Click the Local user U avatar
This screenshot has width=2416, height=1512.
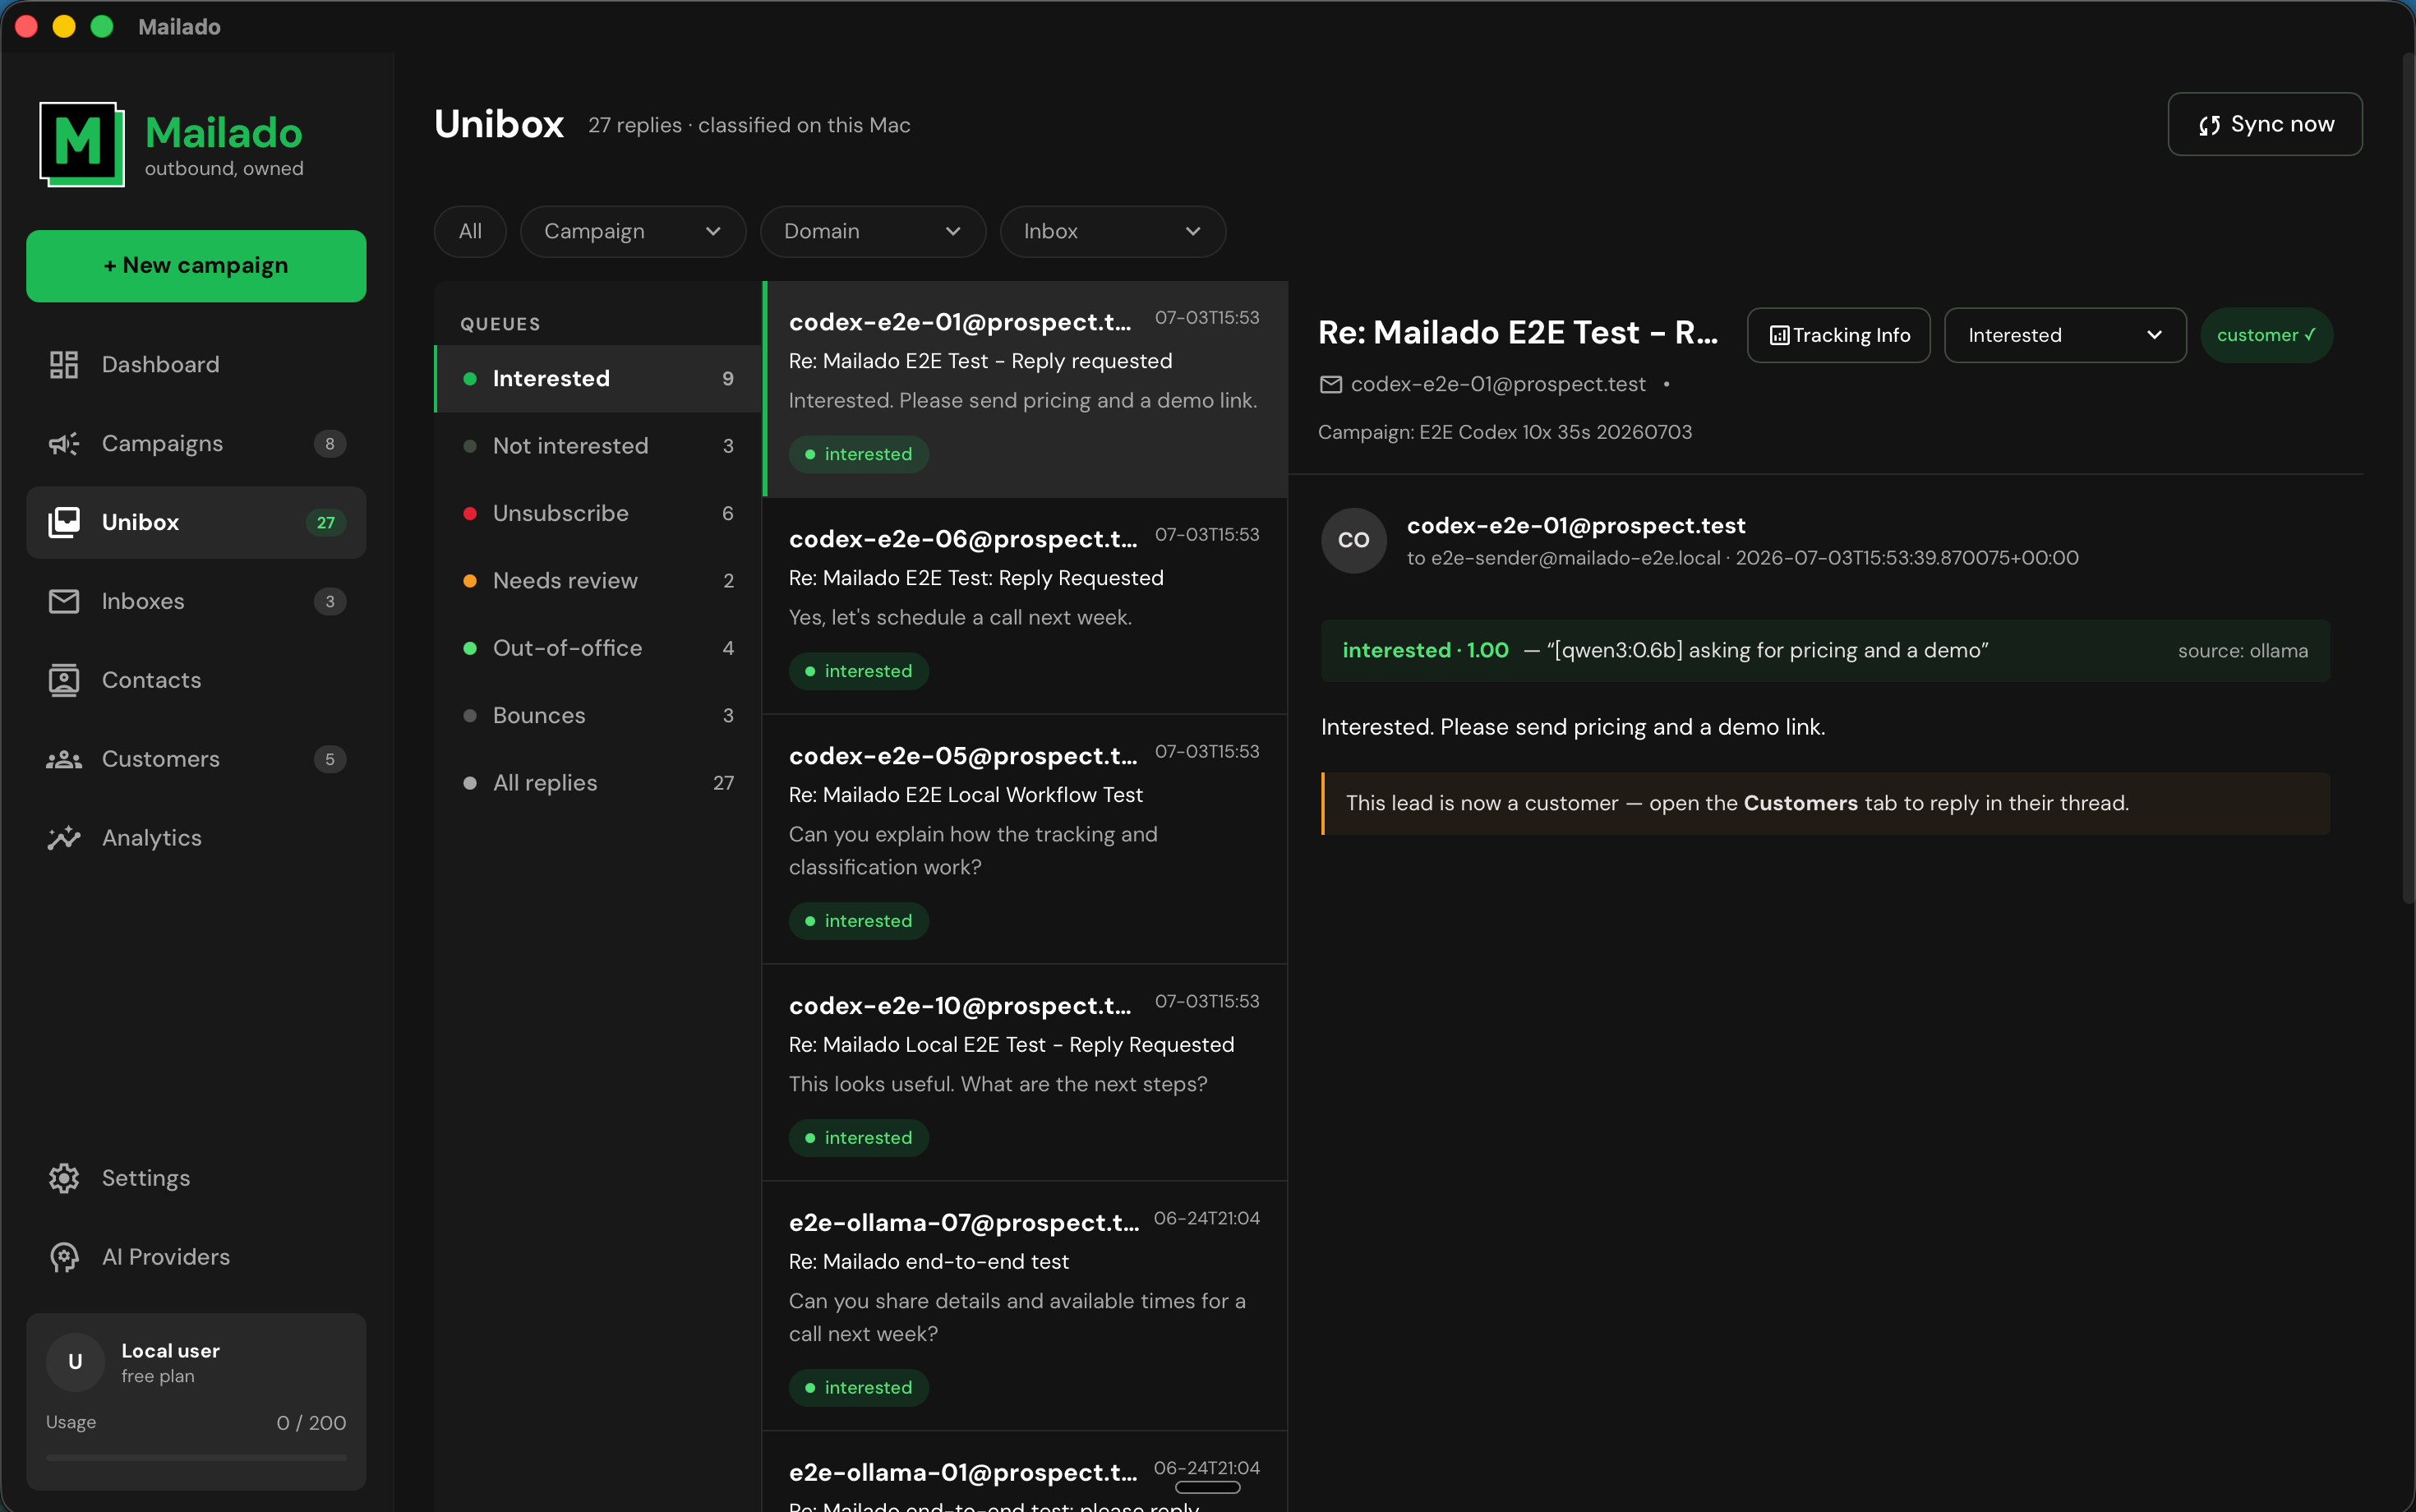[75, 1361]
